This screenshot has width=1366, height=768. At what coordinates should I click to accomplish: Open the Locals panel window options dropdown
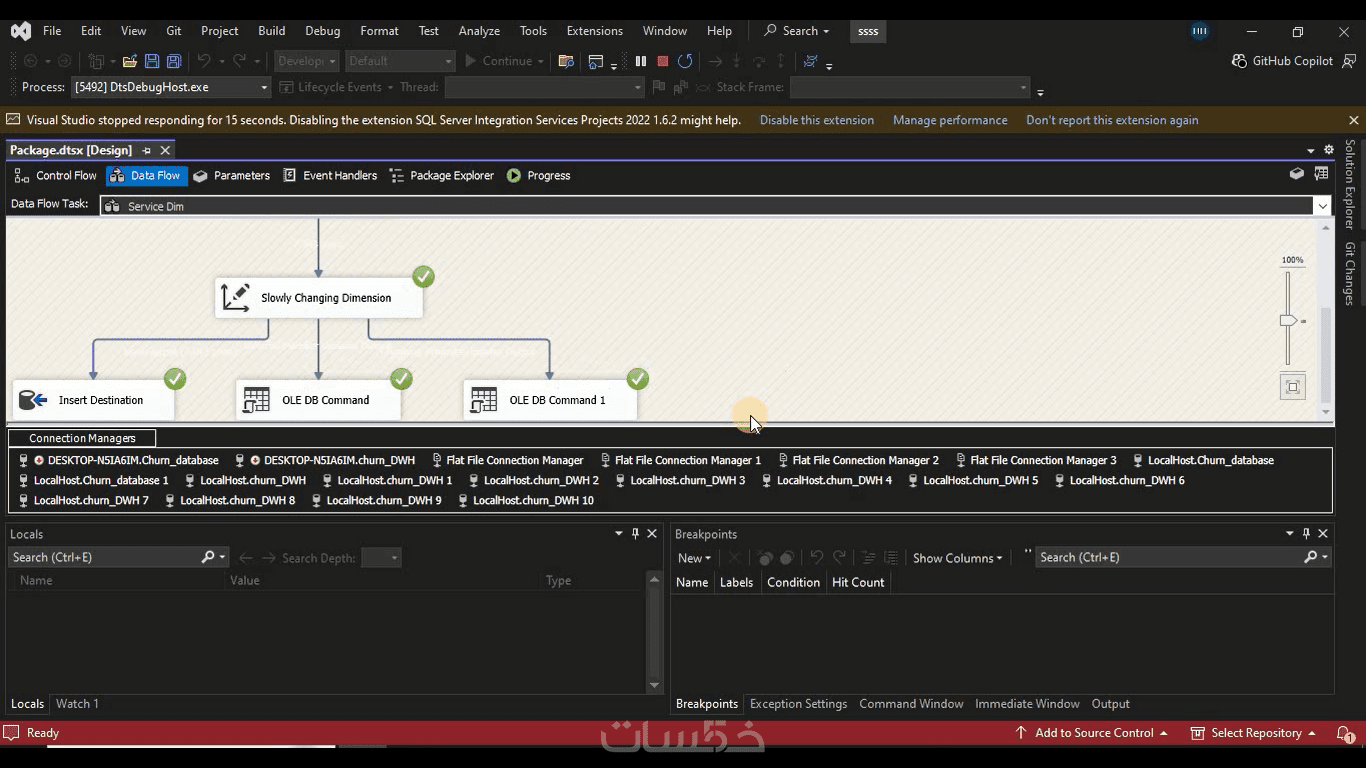pos(618,534)
